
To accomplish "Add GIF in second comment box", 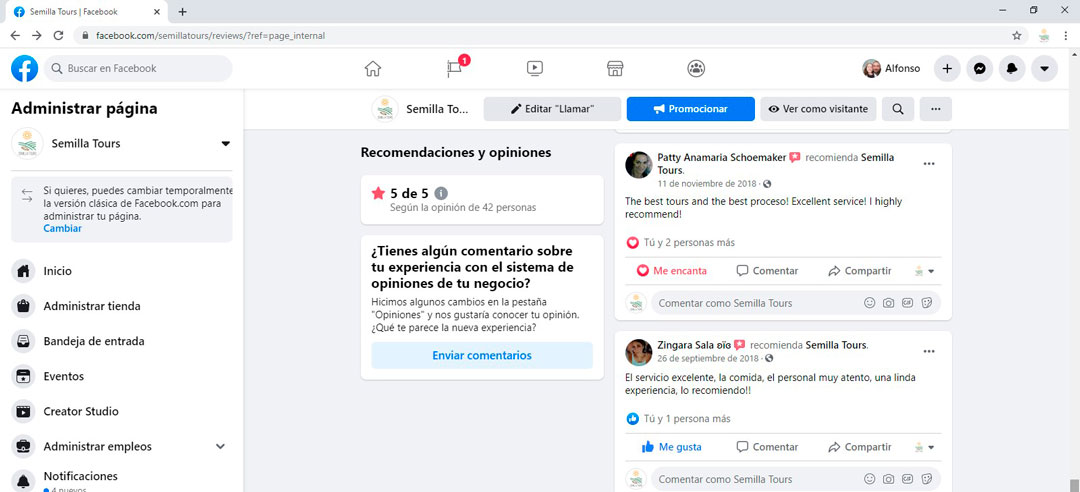I will point(908,479).
